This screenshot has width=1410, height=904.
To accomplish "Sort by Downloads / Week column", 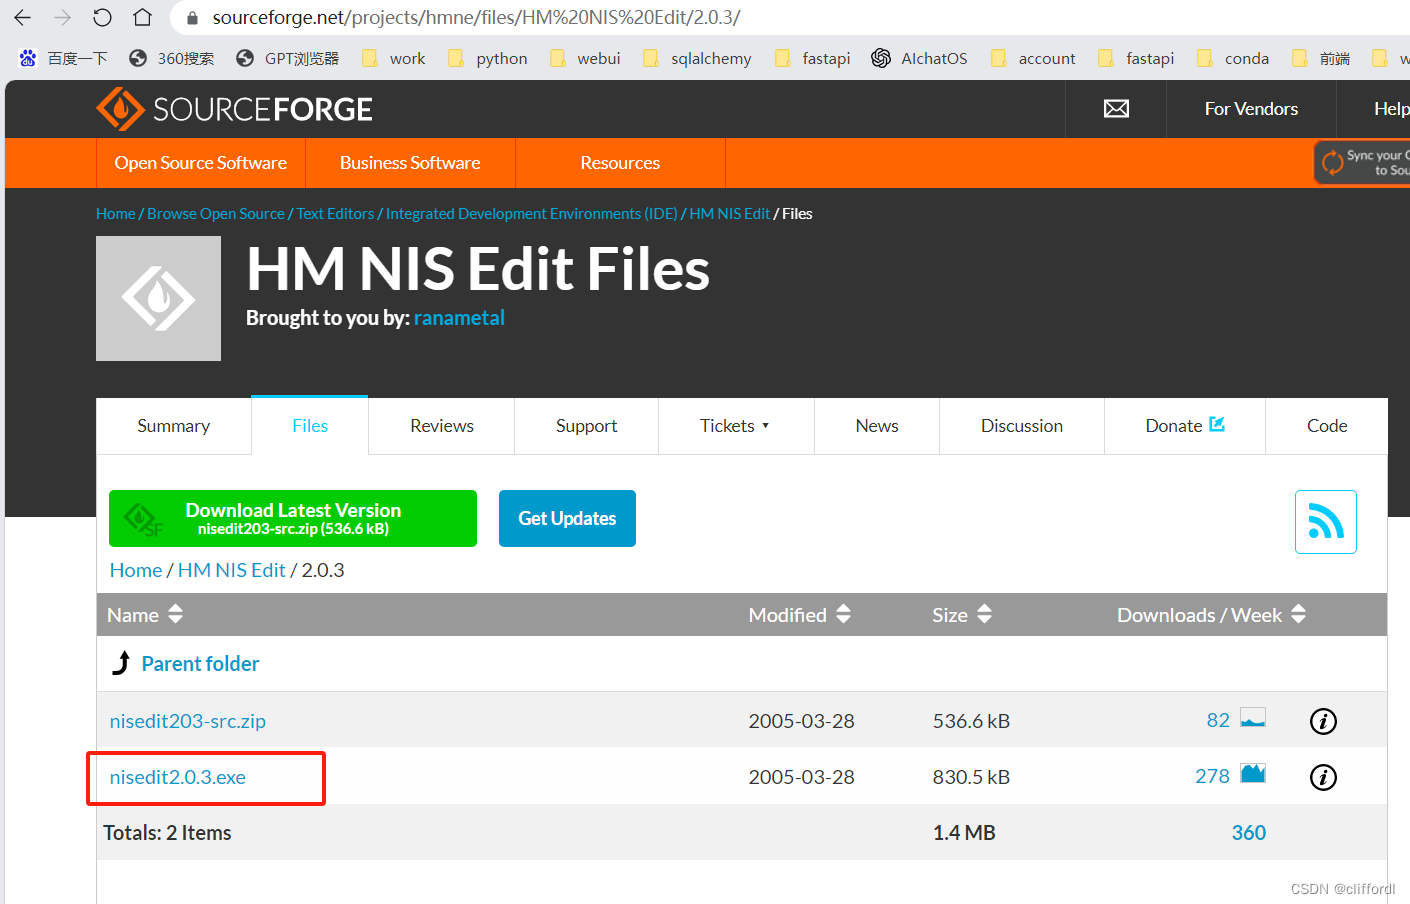I will coord(1211,614).
